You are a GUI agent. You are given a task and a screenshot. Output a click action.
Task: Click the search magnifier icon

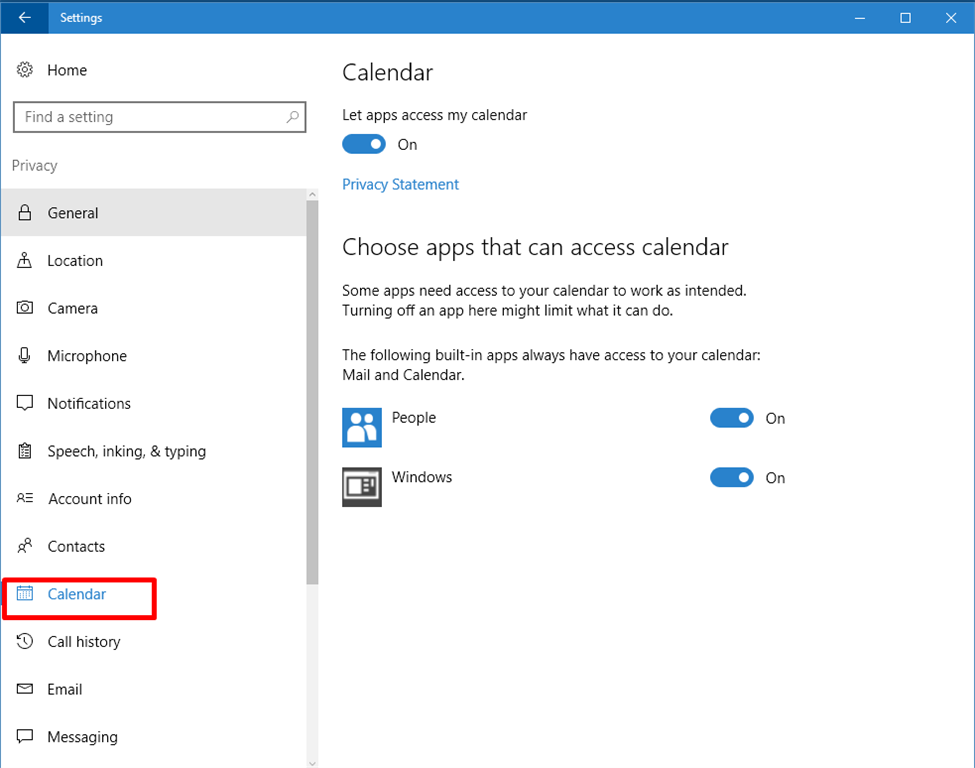click(292, 117)
